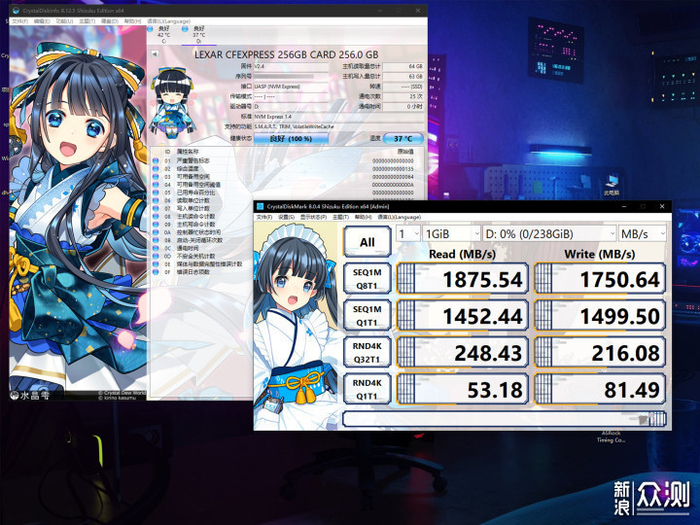700x525 pixels.
Task: Close the CrystalDiskMark window
Action: pos(662,206)
